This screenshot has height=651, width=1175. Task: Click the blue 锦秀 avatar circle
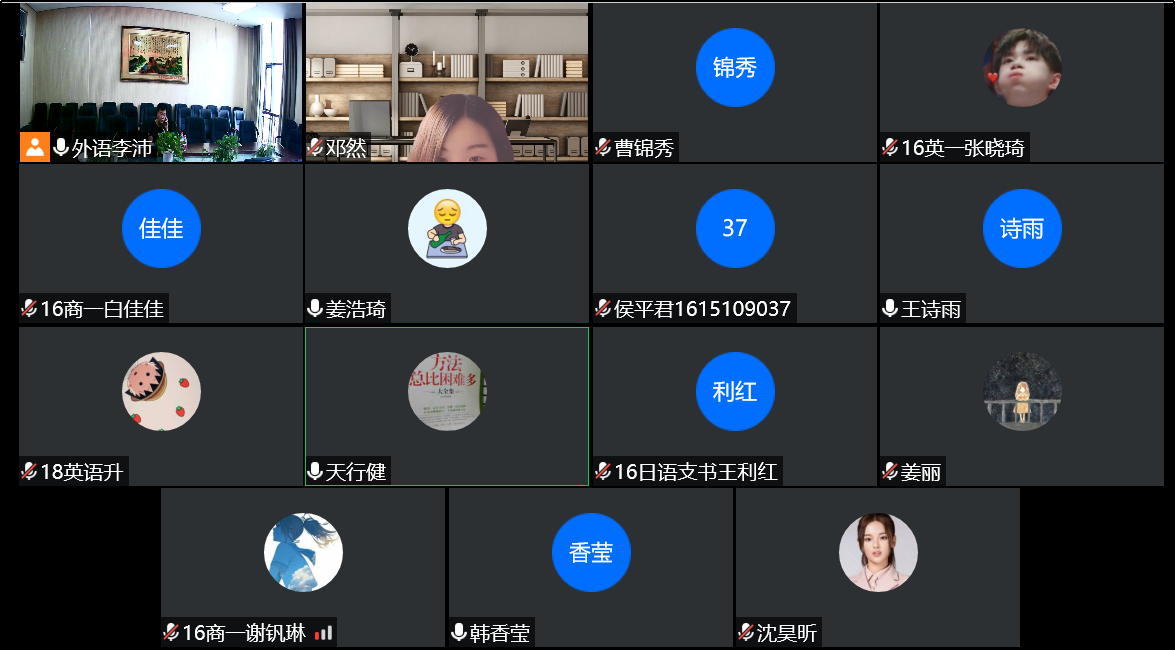coord(734,68)
